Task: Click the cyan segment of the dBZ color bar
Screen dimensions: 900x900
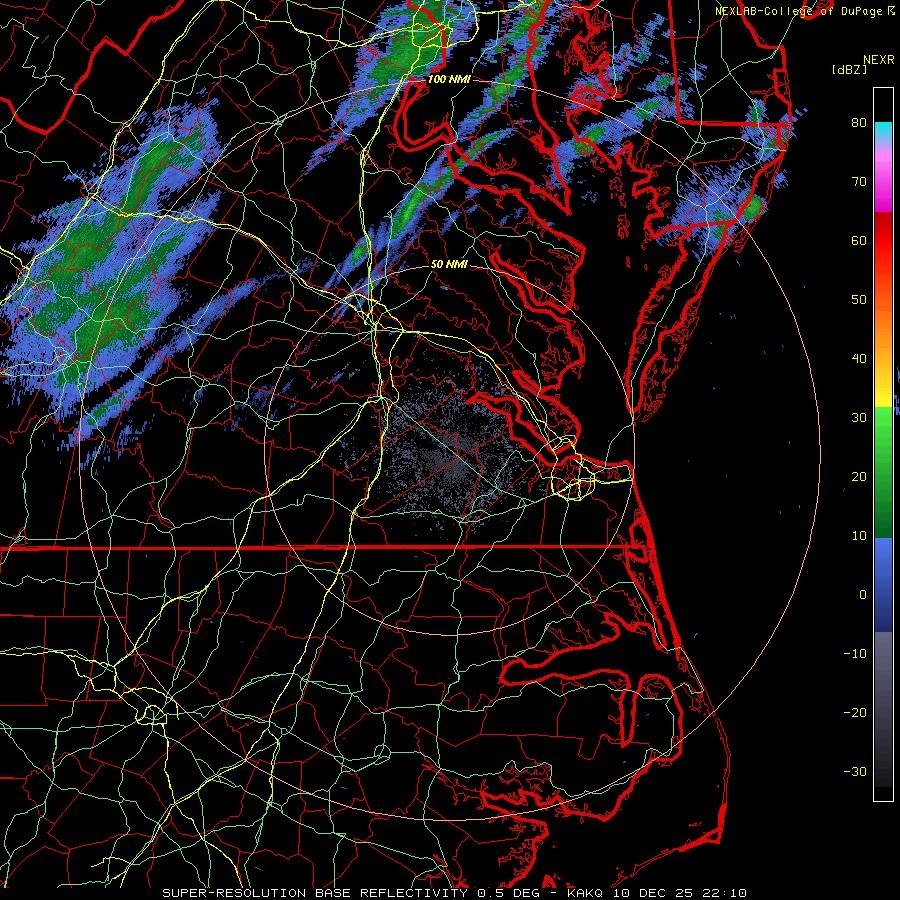Action: pos(883,131)
